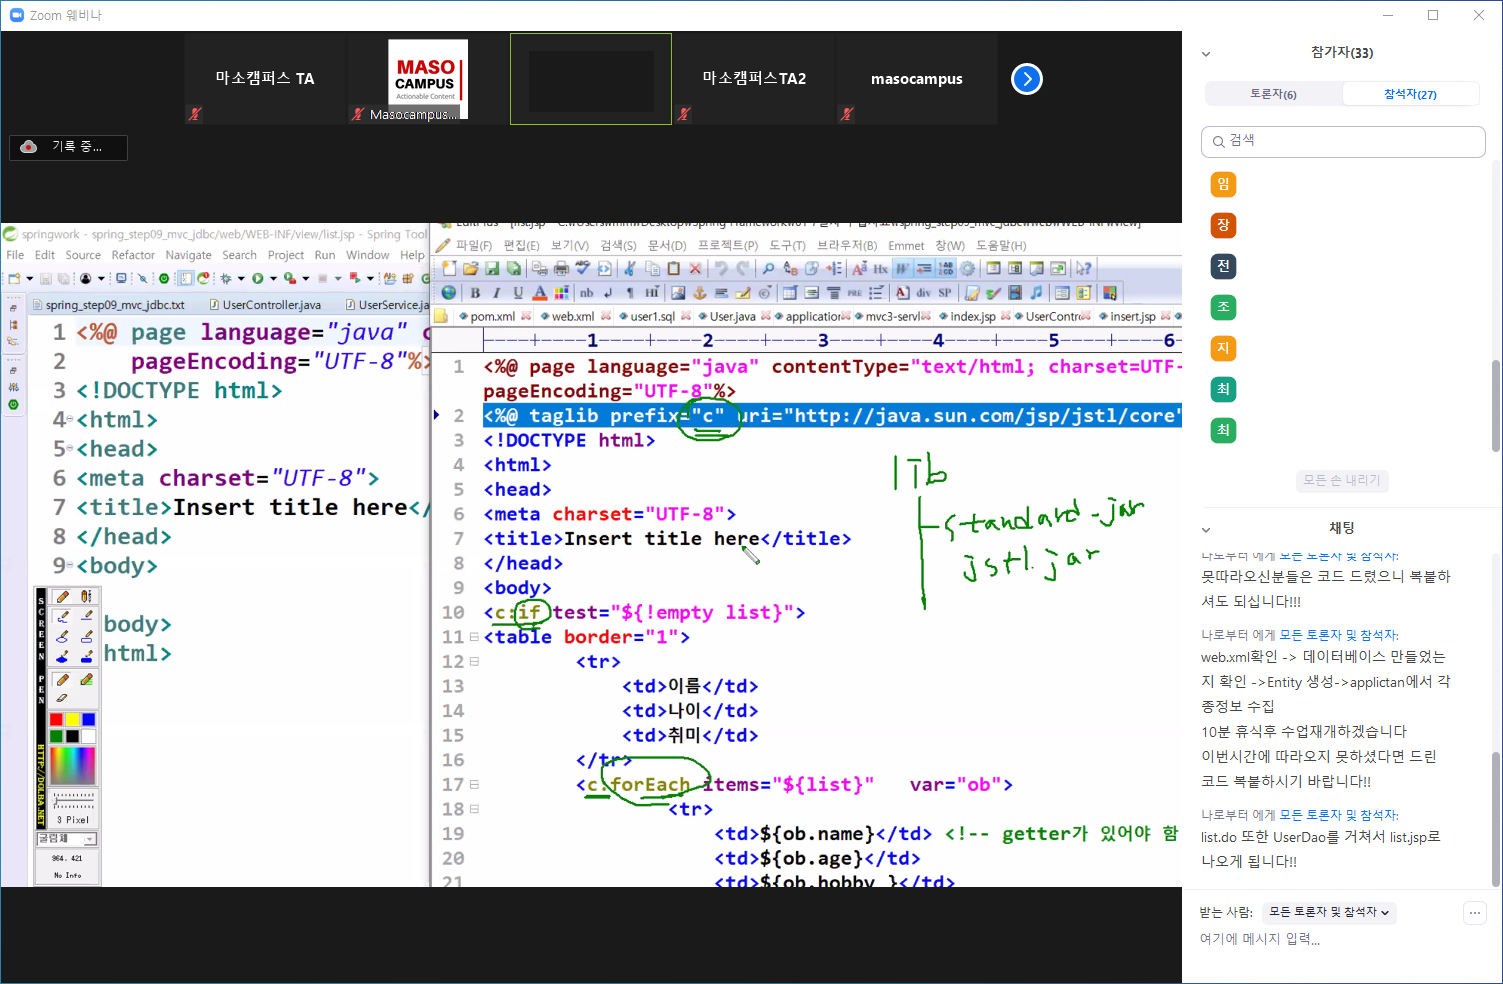Show next video participants with arrow button

point(1027,79)
